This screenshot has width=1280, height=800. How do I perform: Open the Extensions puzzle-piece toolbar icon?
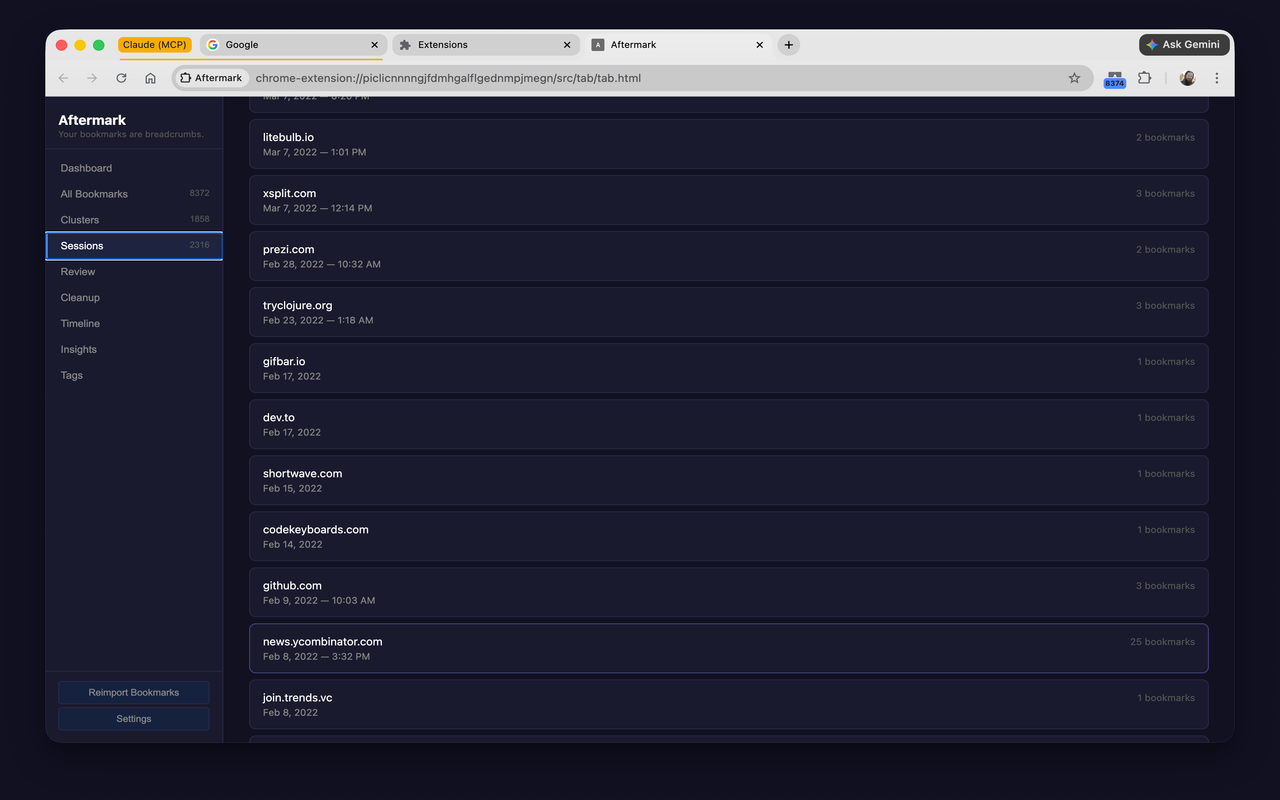(x=1145, y=78)
